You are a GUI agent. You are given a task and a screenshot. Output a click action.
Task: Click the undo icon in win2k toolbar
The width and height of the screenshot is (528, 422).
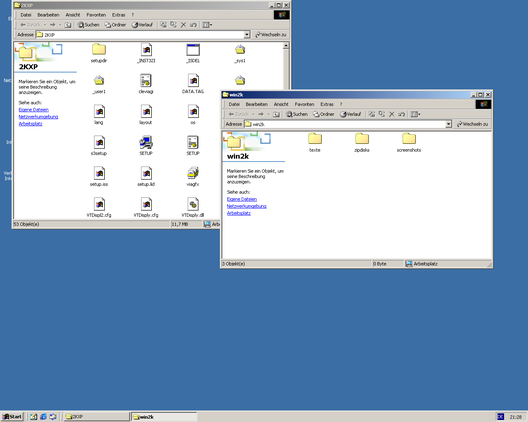pos(401,114)
